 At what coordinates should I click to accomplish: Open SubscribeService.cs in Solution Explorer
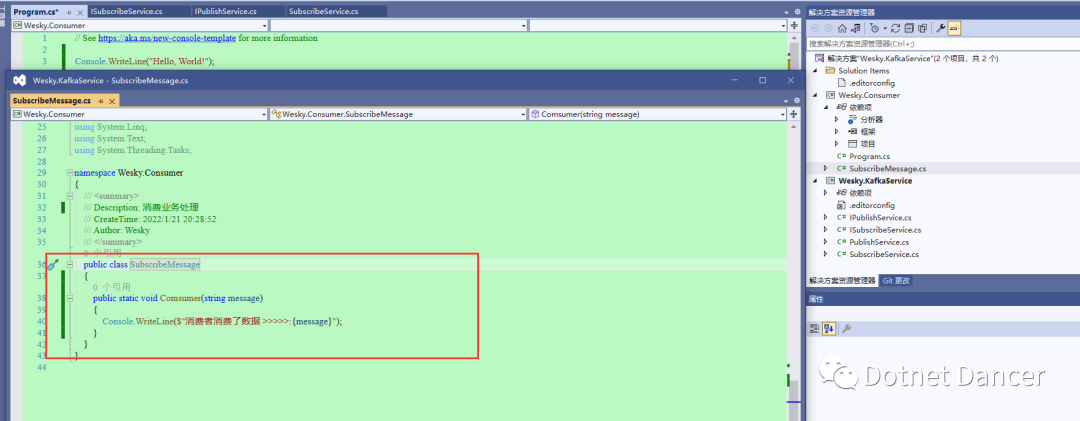point(884,254)
